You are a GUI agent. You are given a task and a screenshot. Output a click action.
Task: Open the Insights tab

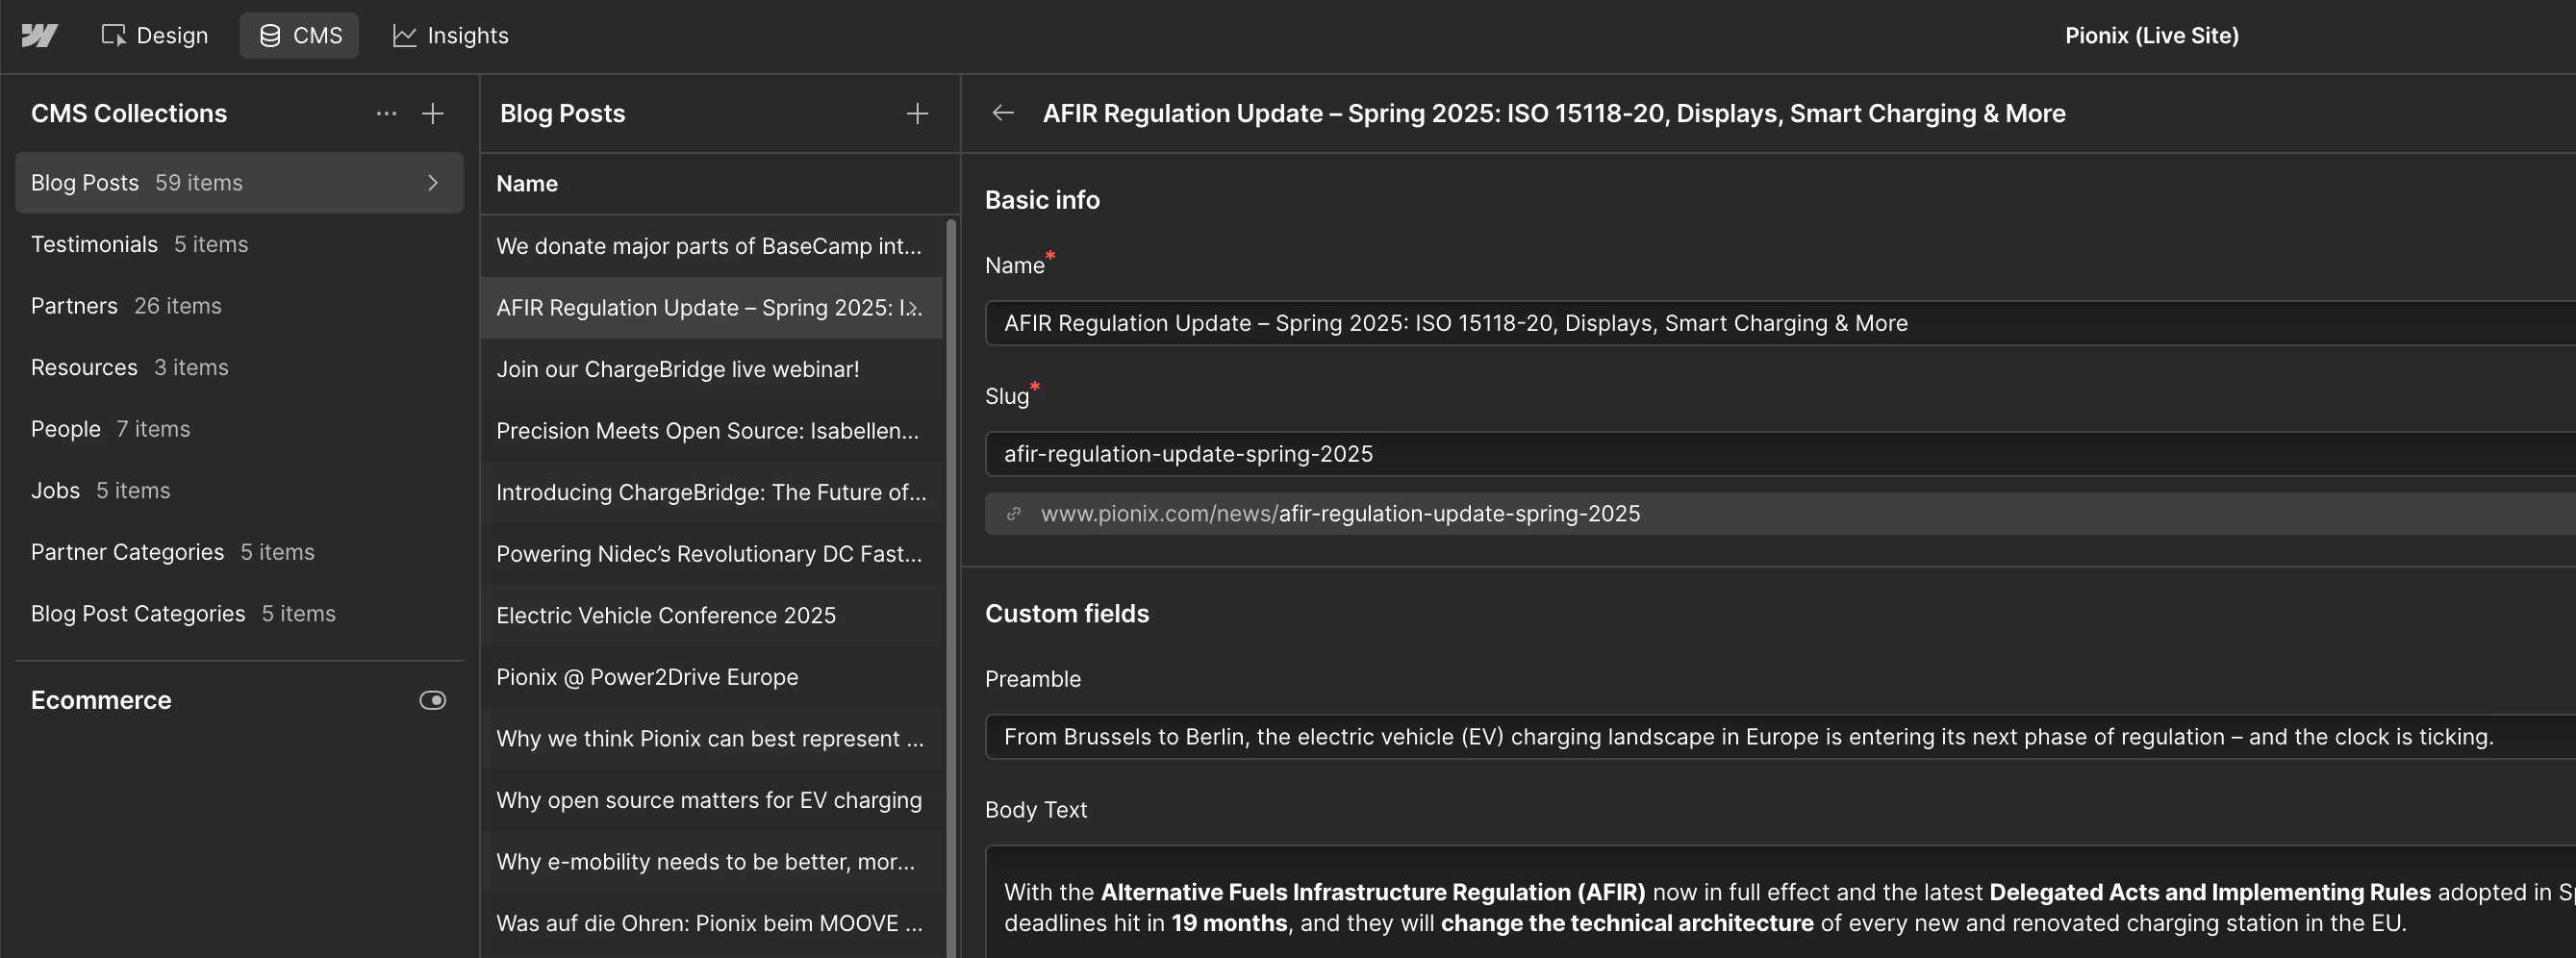pos(451,36)
